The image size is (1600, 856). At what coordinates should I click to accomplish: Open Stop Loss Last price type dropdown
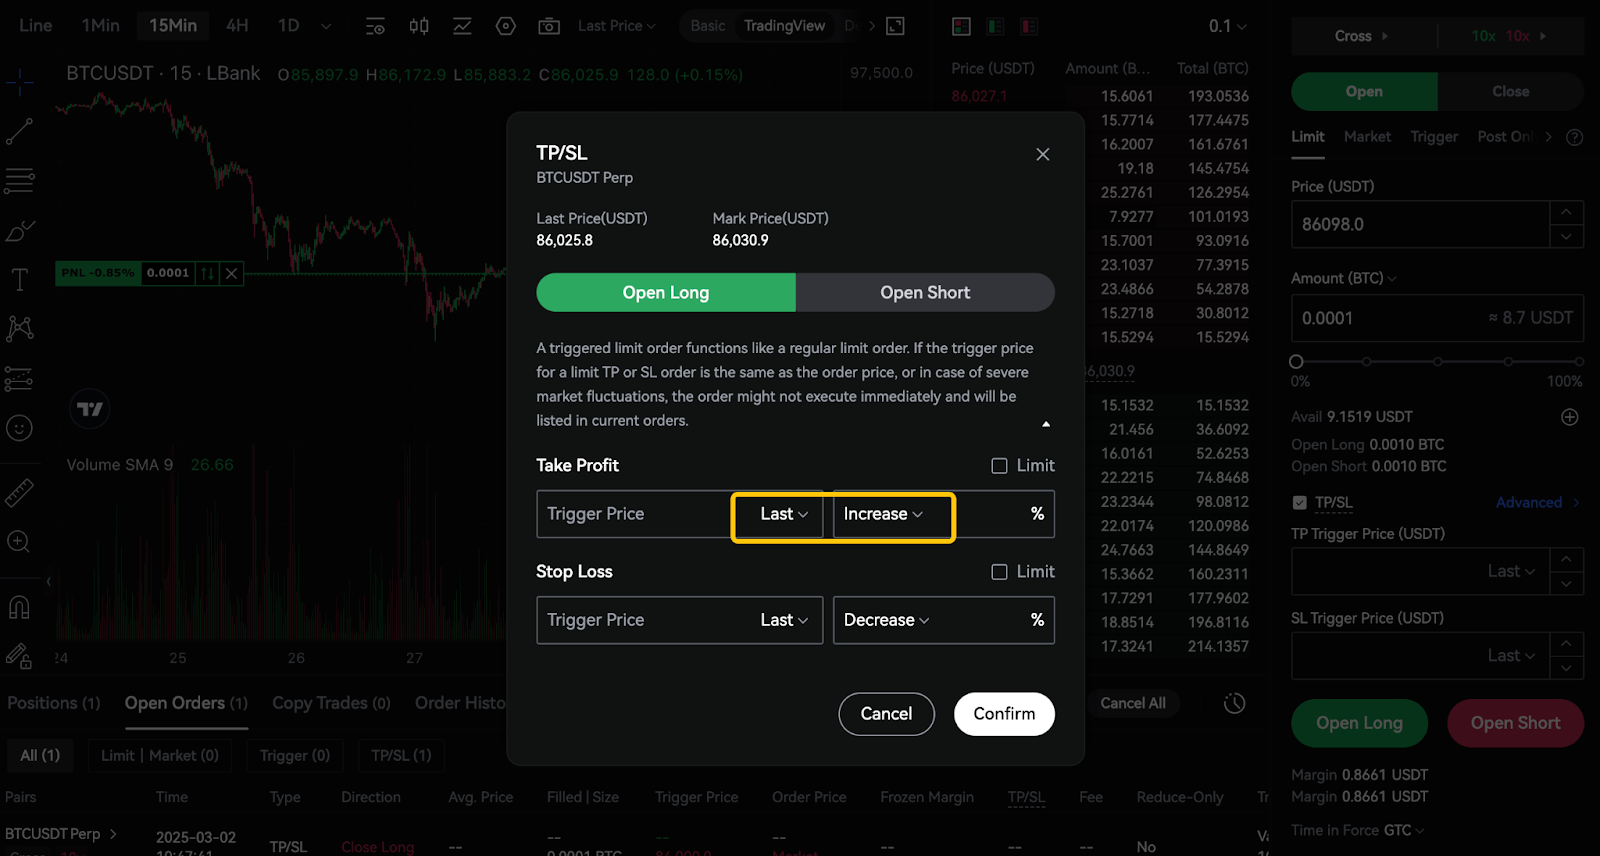click(784, 620)
